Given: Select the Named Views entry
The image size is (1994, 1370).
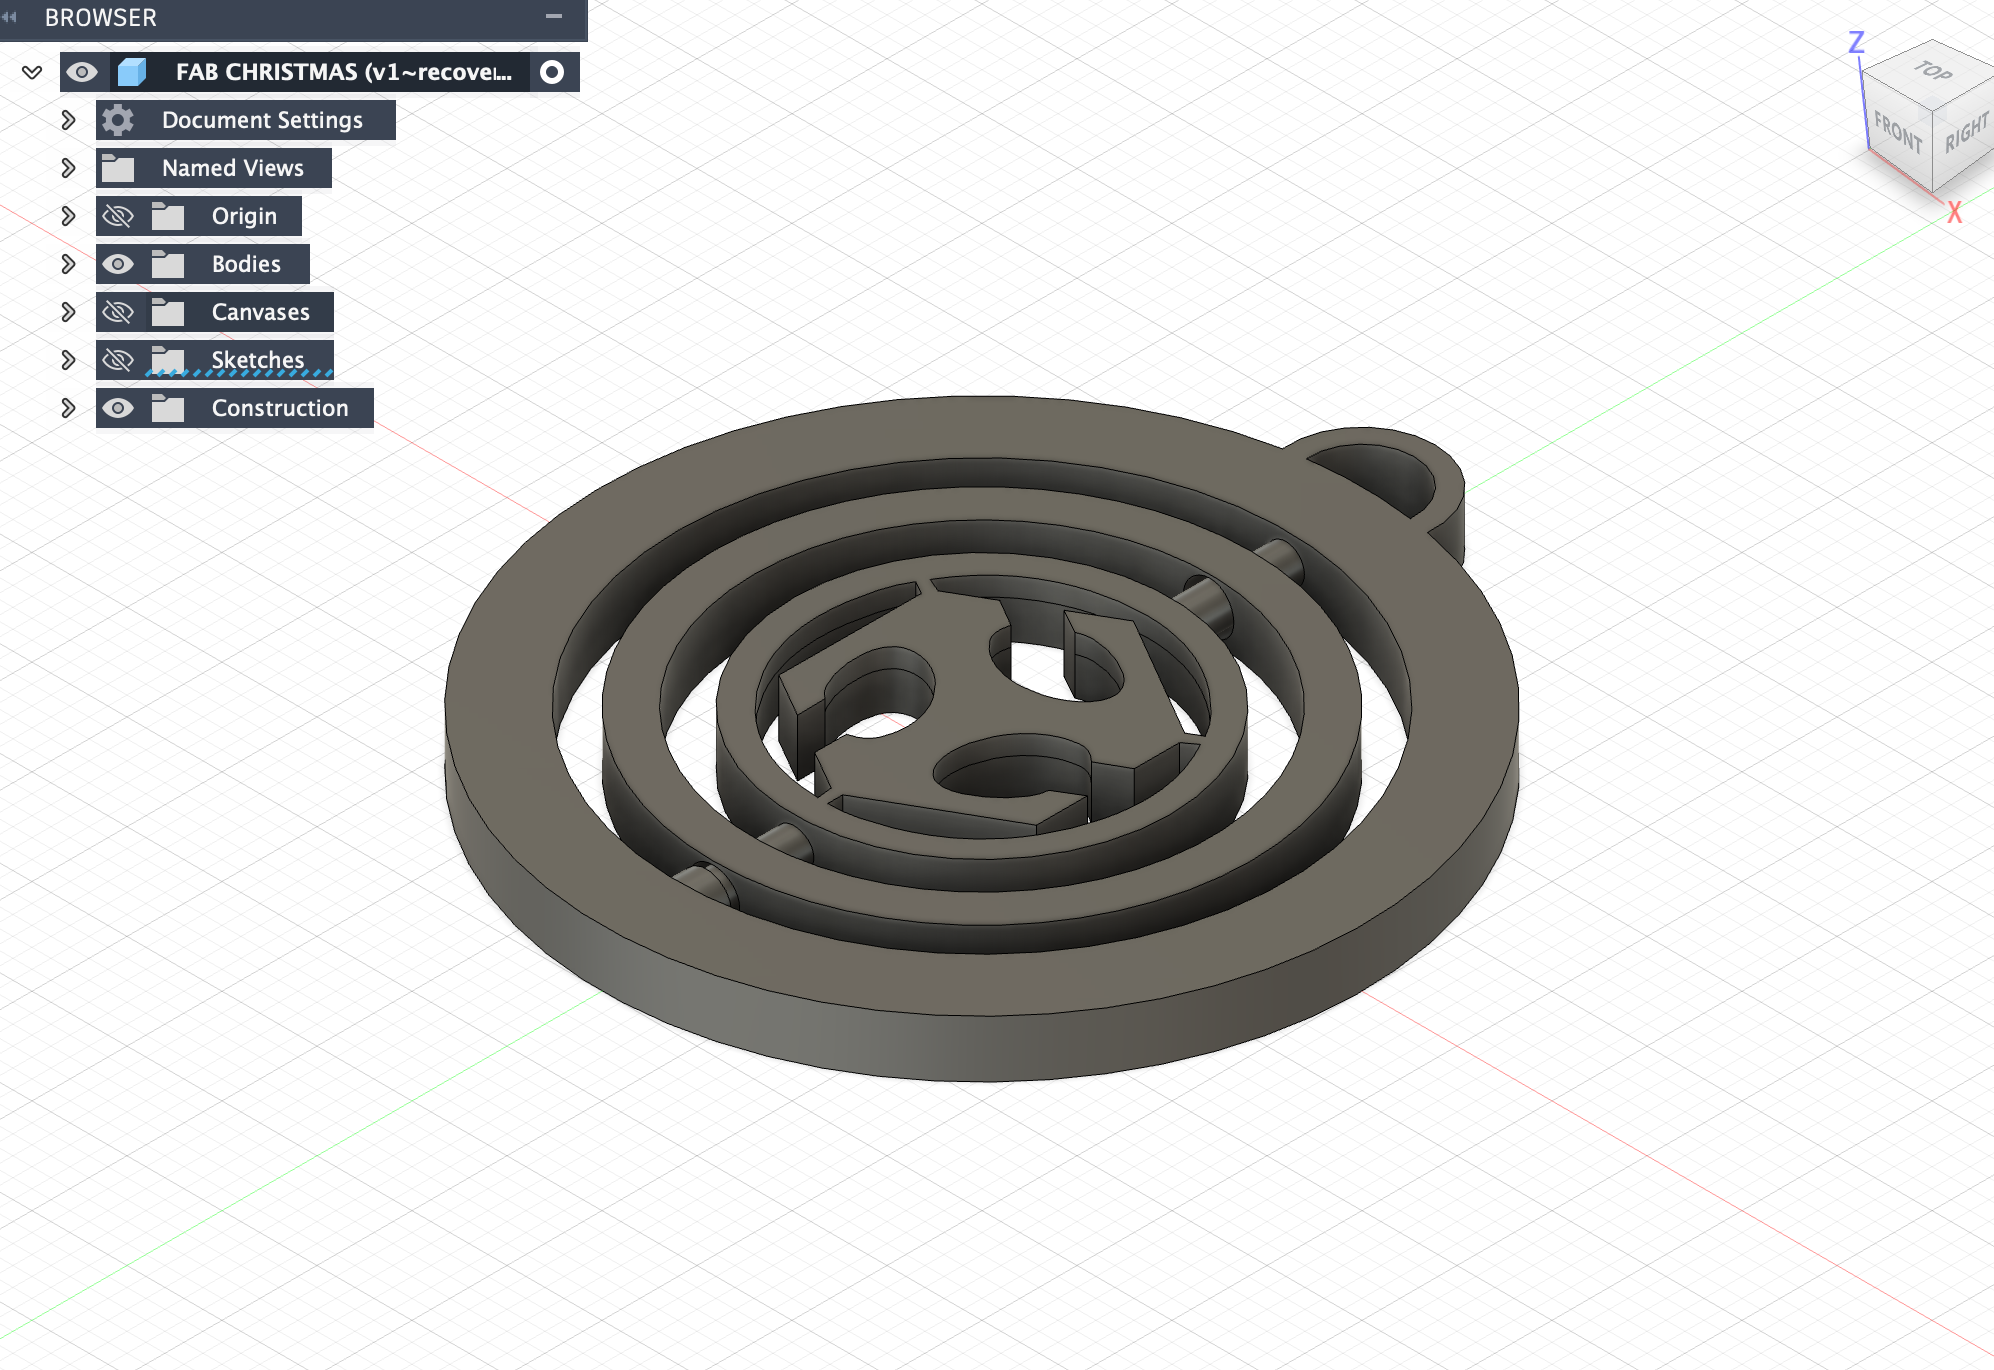Looking at the screenshot, I should (x=231, y=168).
